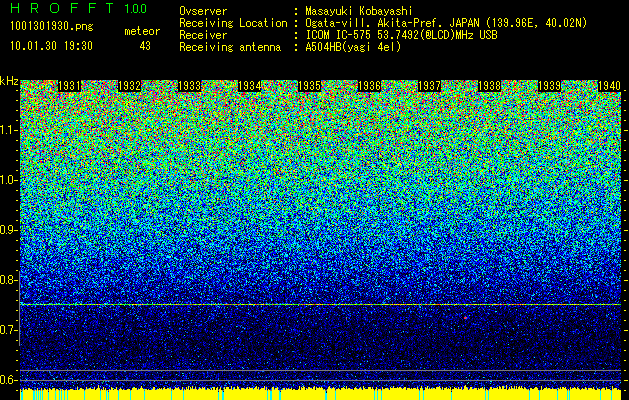Viewport: 629px width, 400px height.
Task: Click the ICOM IC-575 53.7492 MHz text
Action: click(402, 35)
